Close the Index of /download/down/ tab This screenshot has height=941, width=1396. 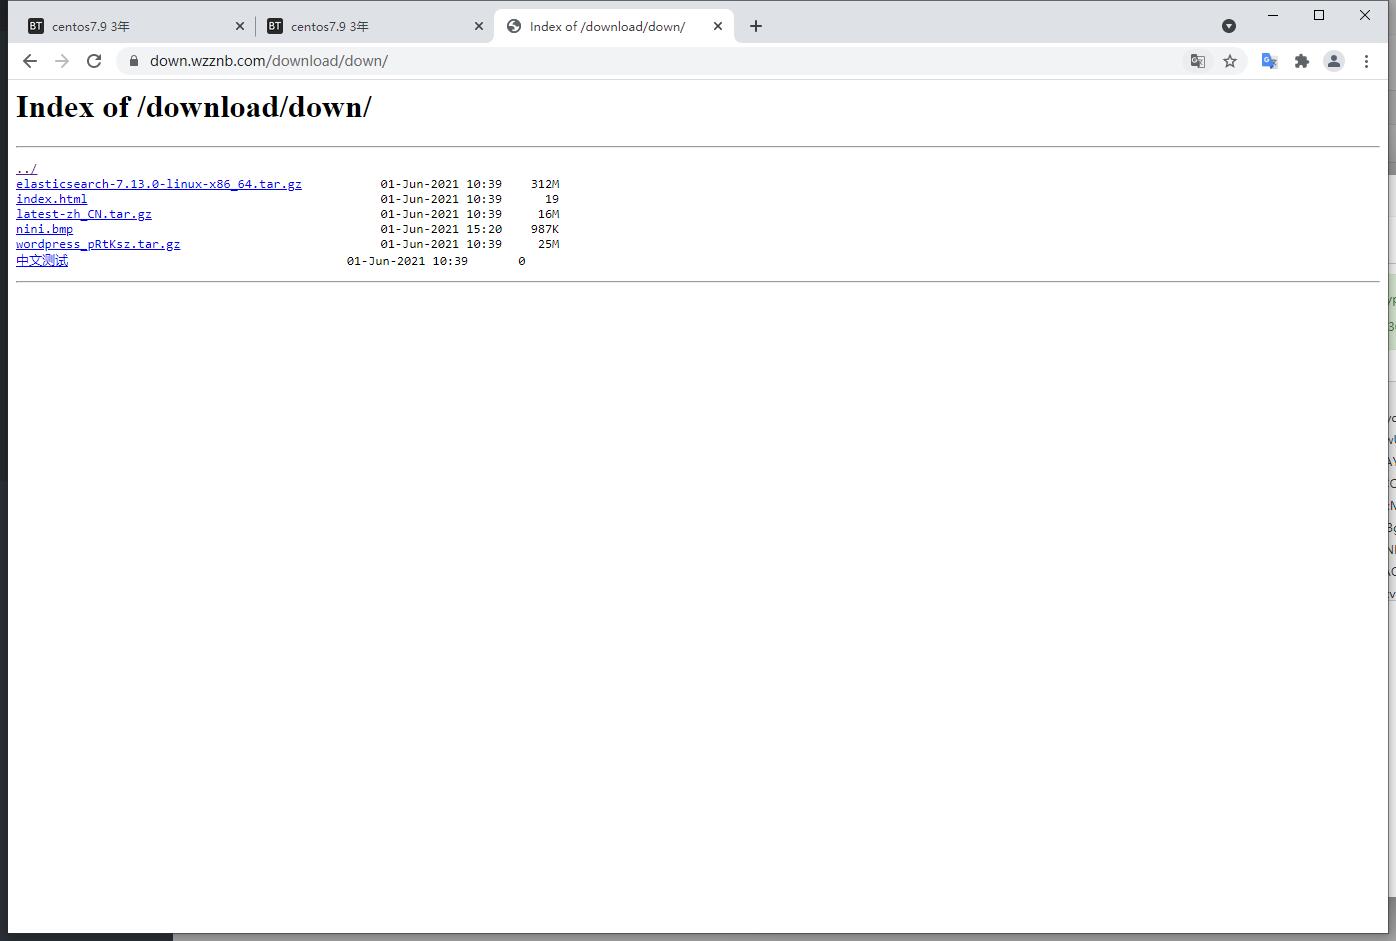pyautogui.click(x=717, y=26)
